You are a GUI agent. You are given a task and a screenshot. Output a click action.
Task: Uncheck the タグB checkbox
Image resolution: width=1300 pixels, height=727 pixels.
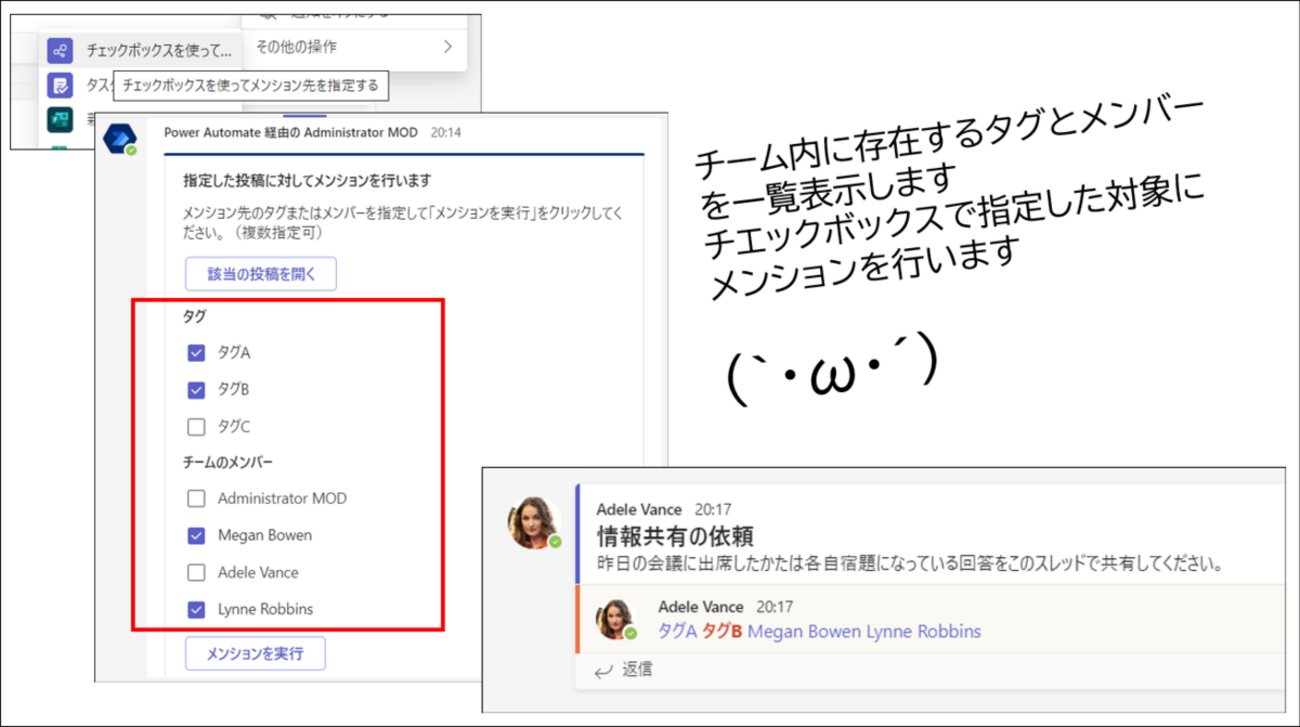pyautogui.click(x=196, y=390)
